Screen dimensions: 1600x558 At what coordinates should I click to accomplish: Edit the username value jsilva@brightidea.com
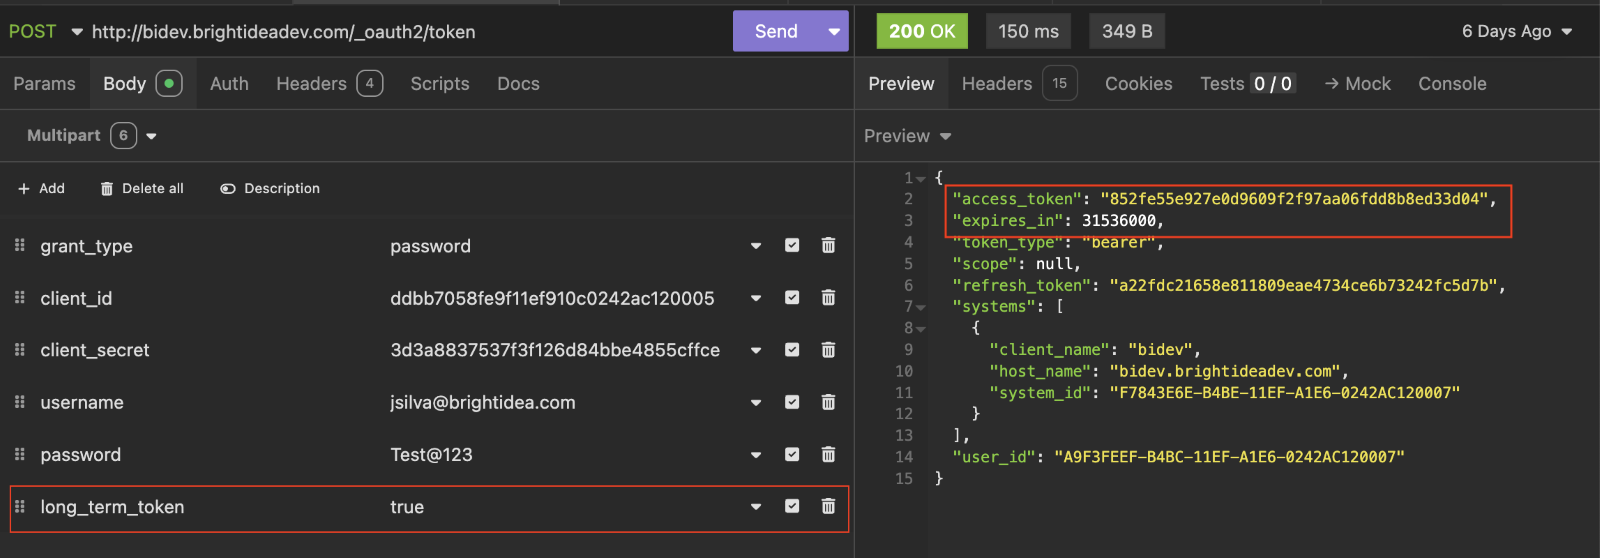(483, 402)
